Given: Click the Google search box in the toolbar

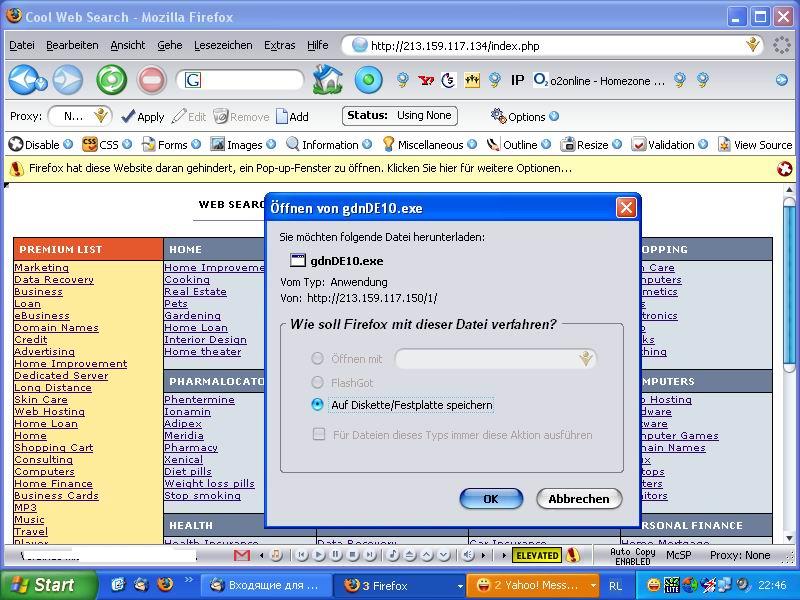Looking at the screenshot, I should (250, 80).
